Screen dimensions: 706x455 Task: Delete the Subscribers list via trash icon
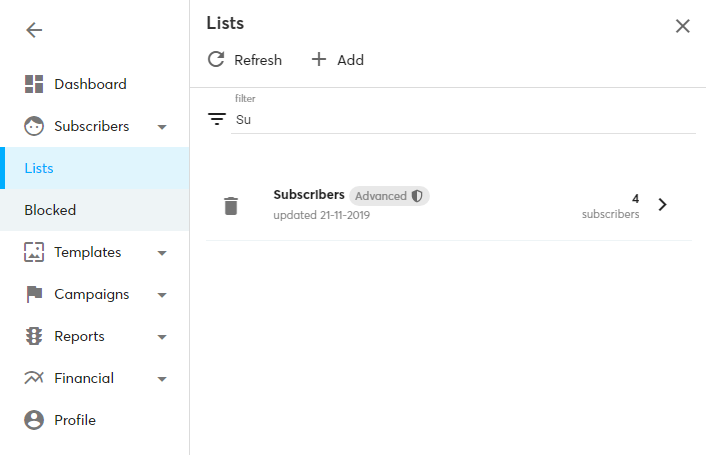tap(231, 206)
